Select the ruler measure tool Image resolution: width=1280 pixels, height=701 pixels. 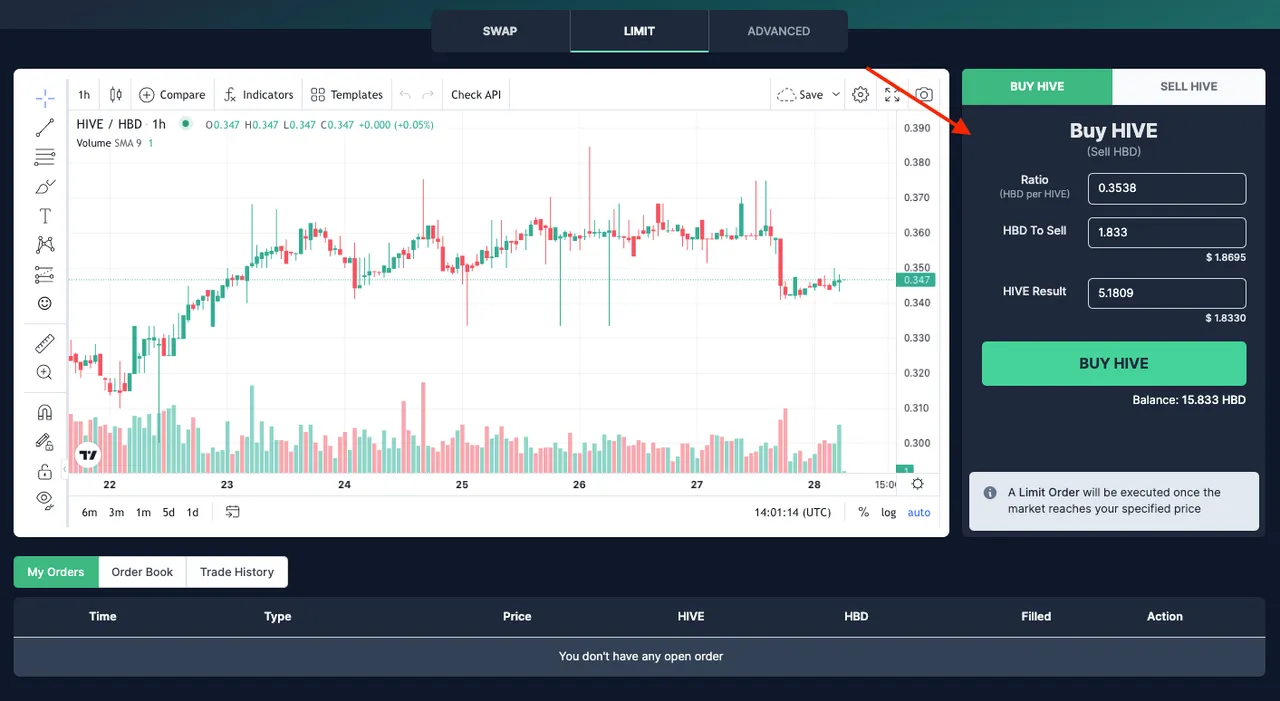click(45, 344)
